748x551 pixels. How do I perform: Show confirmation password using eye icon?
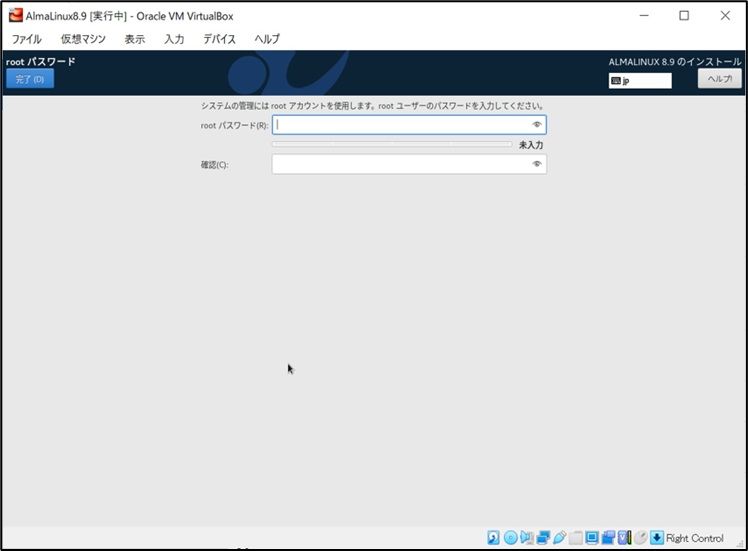tap(537, 164)
